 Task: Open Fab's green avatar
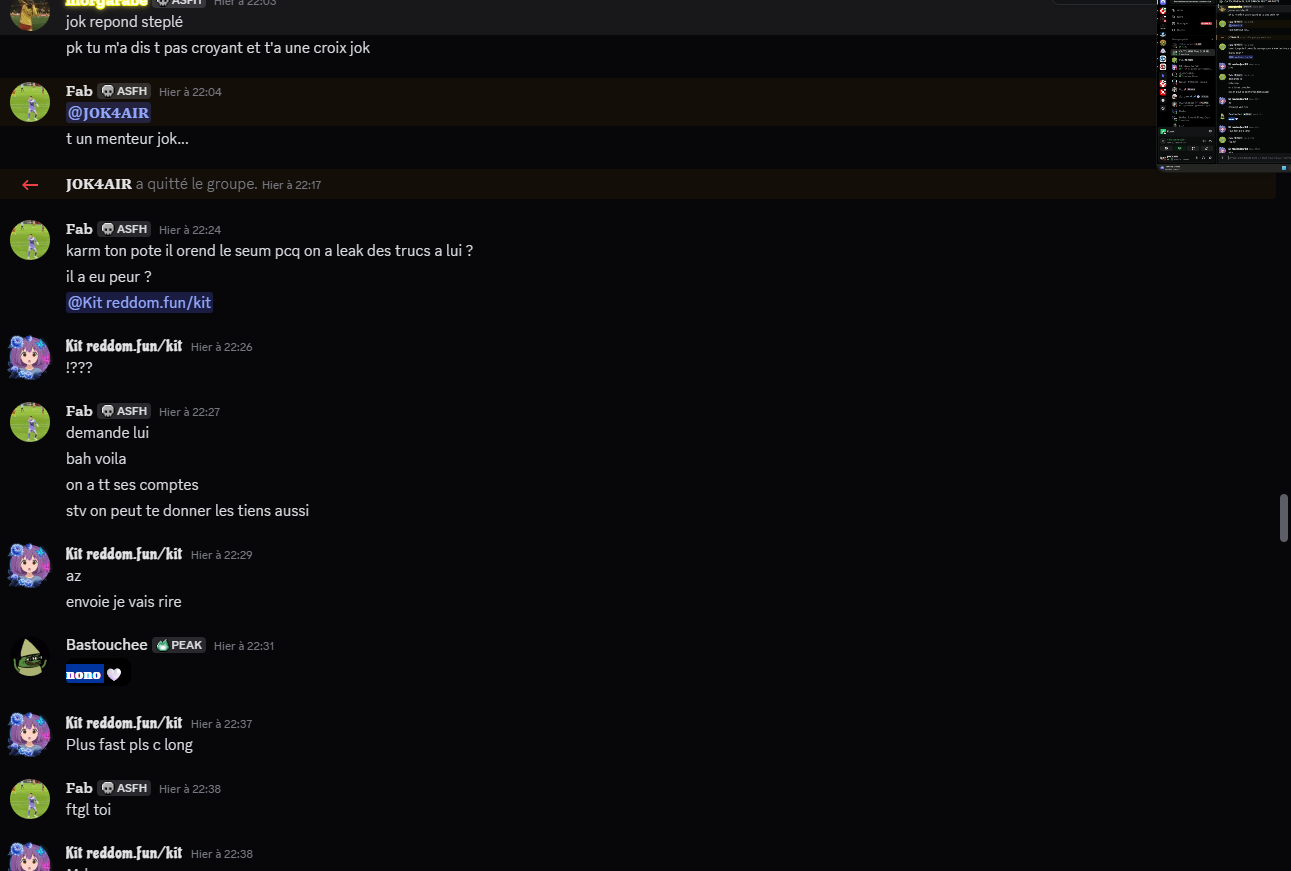(x=30, y=101)
